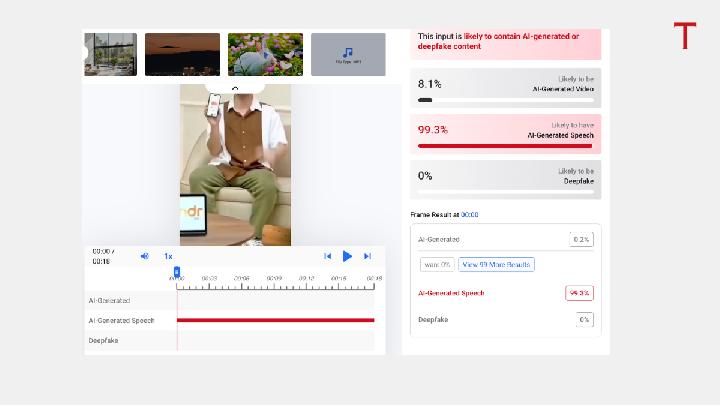Change the 1x playback speed
Viewport: 720px width, 405px height.
pyautogui.click(x=168, y=256)
